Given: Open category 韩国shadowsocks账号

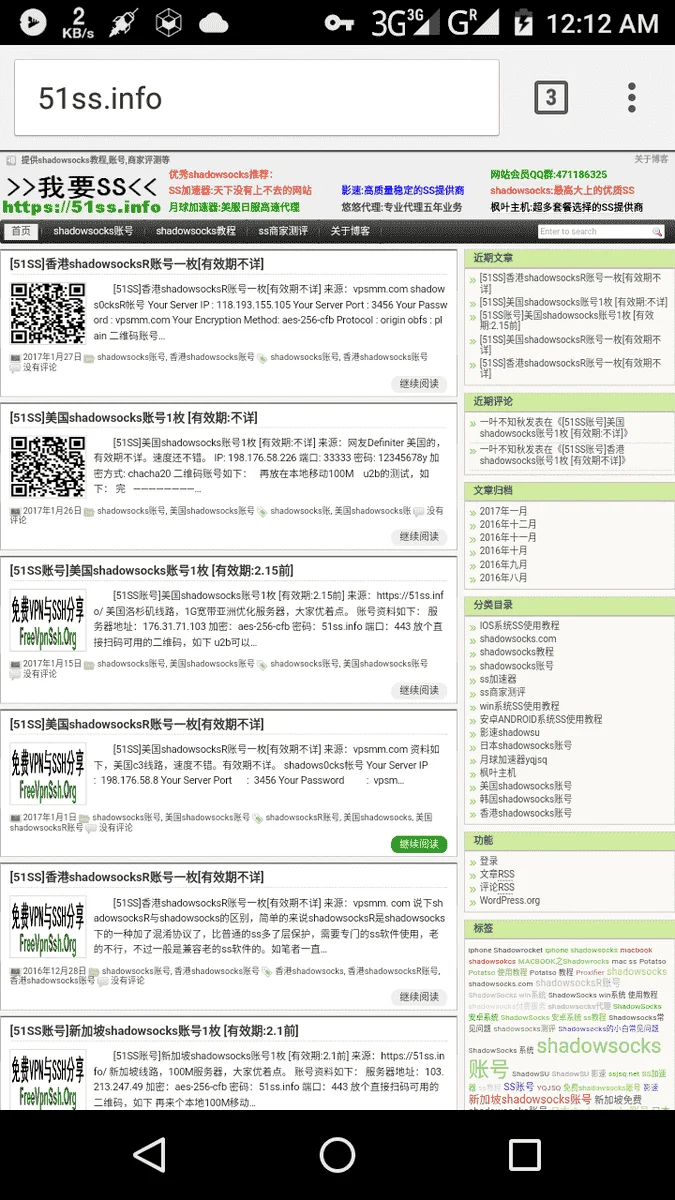Looking at the screenshot, I should 525,799.
